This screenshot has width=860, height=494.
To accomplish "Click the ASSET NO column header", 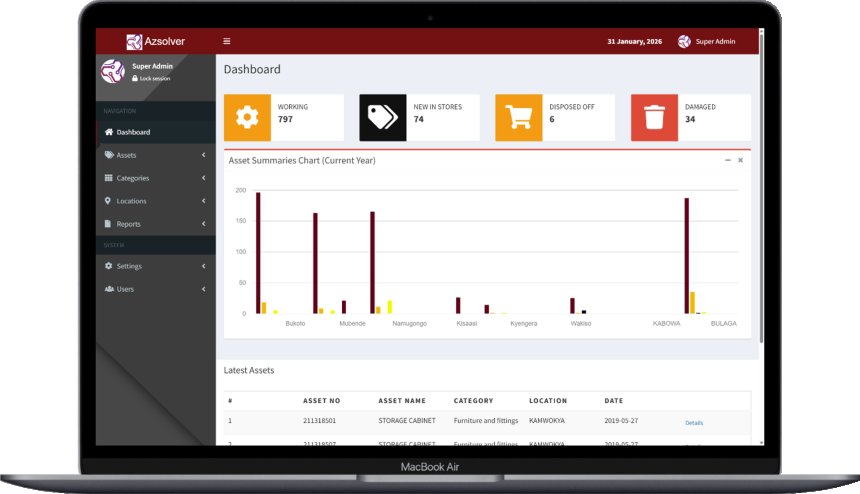I will coord(321,401).
